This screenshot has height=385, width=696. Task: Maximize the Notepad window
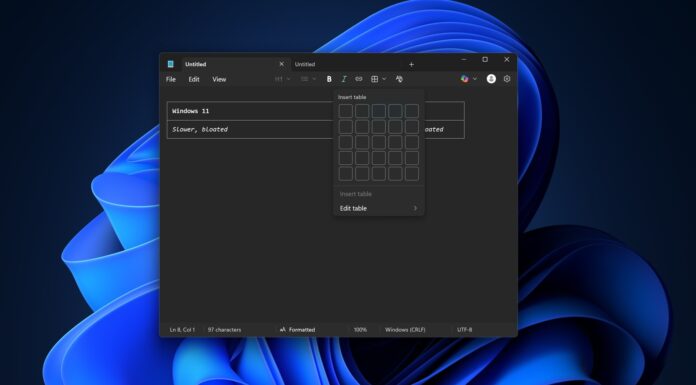click(x=485, y=60)
